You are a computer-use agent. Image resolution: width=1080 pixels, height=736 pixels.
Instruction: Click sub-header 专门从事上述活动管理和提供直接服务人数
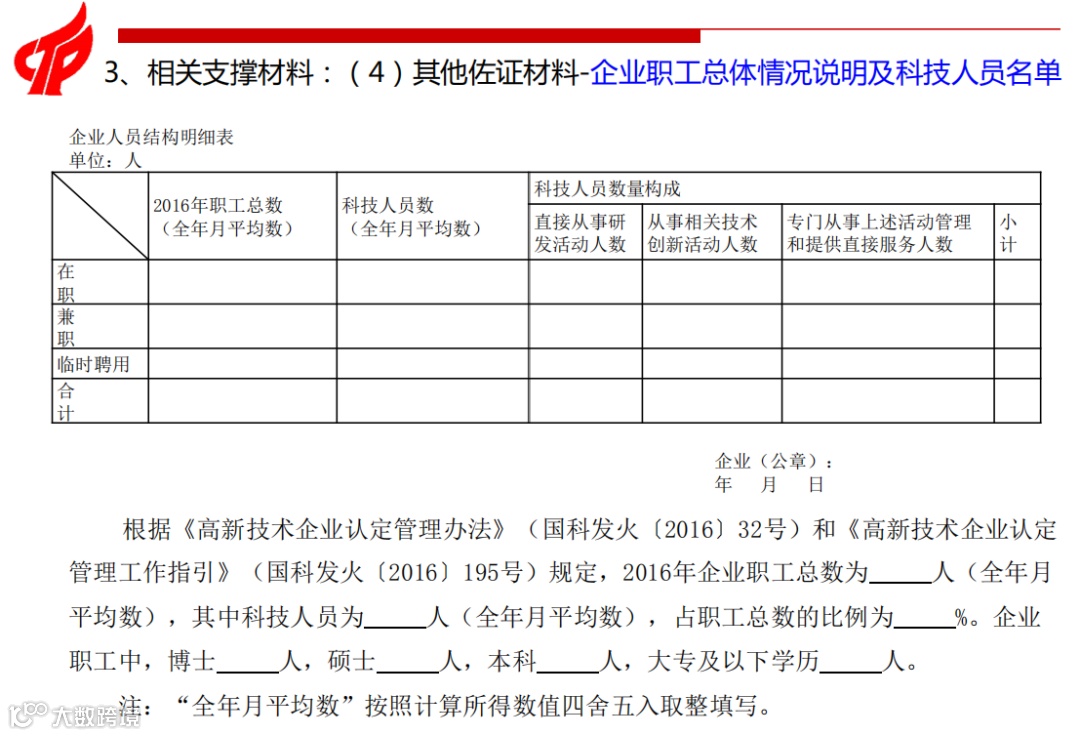(879, 233)
